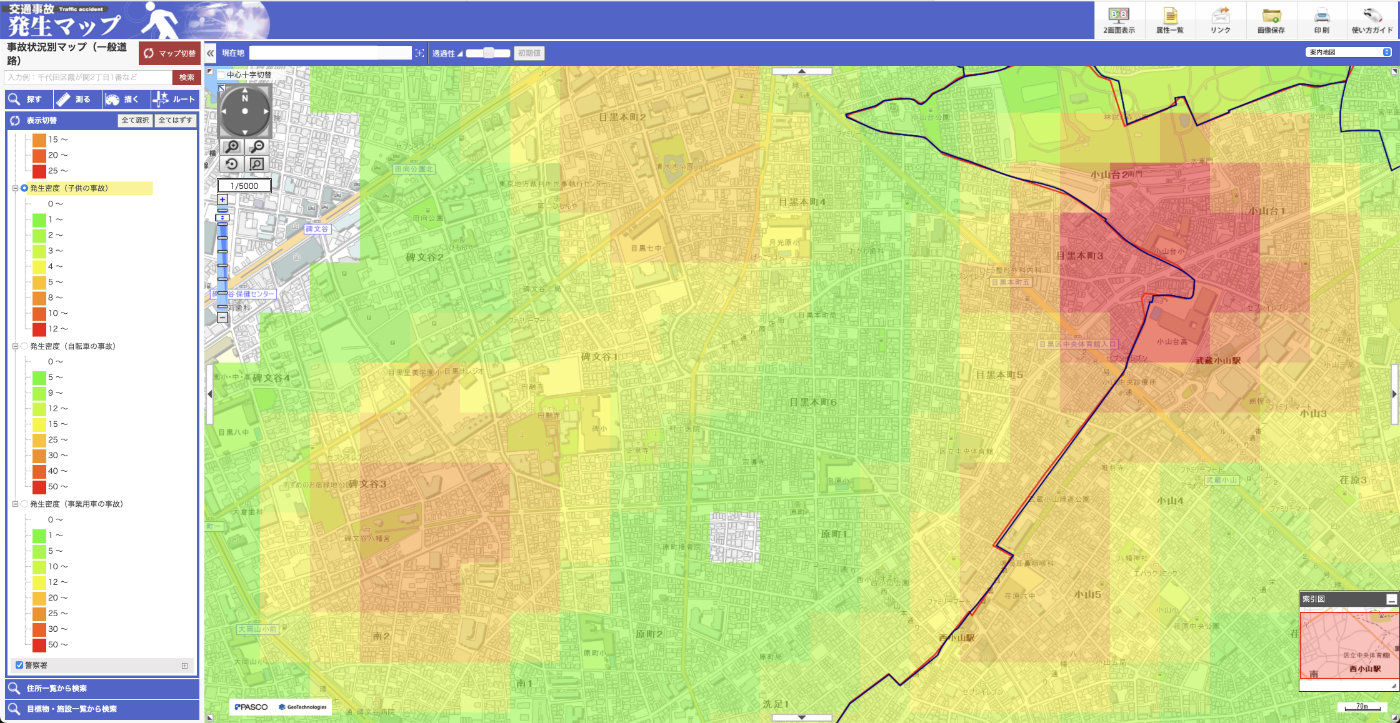
Task: Click the GeoTechnologies logo
Action: [x=301, y=707]
